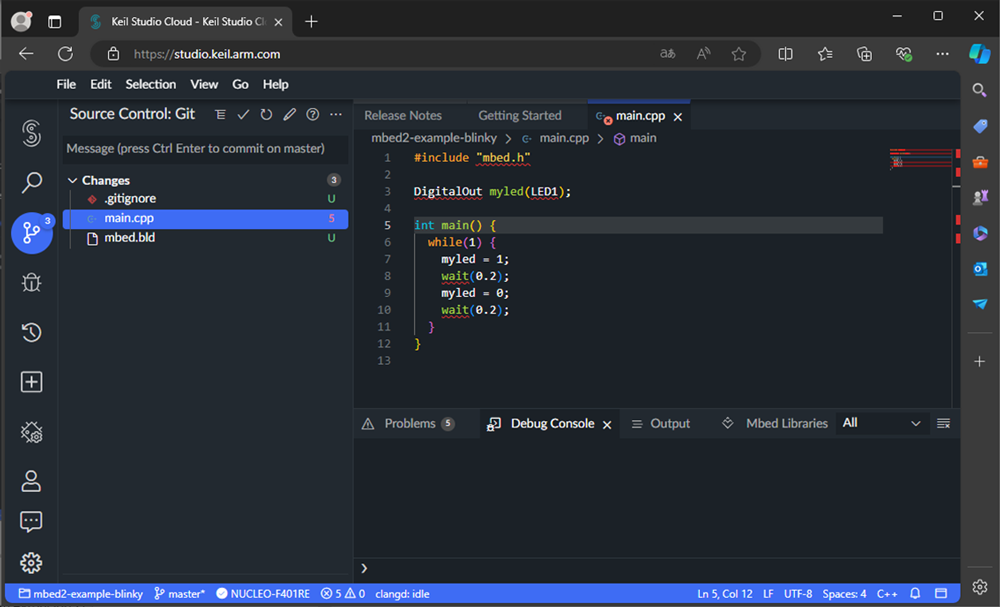Click the browser back arrow
Screen dimensions: 1000x607
(26, 54)
